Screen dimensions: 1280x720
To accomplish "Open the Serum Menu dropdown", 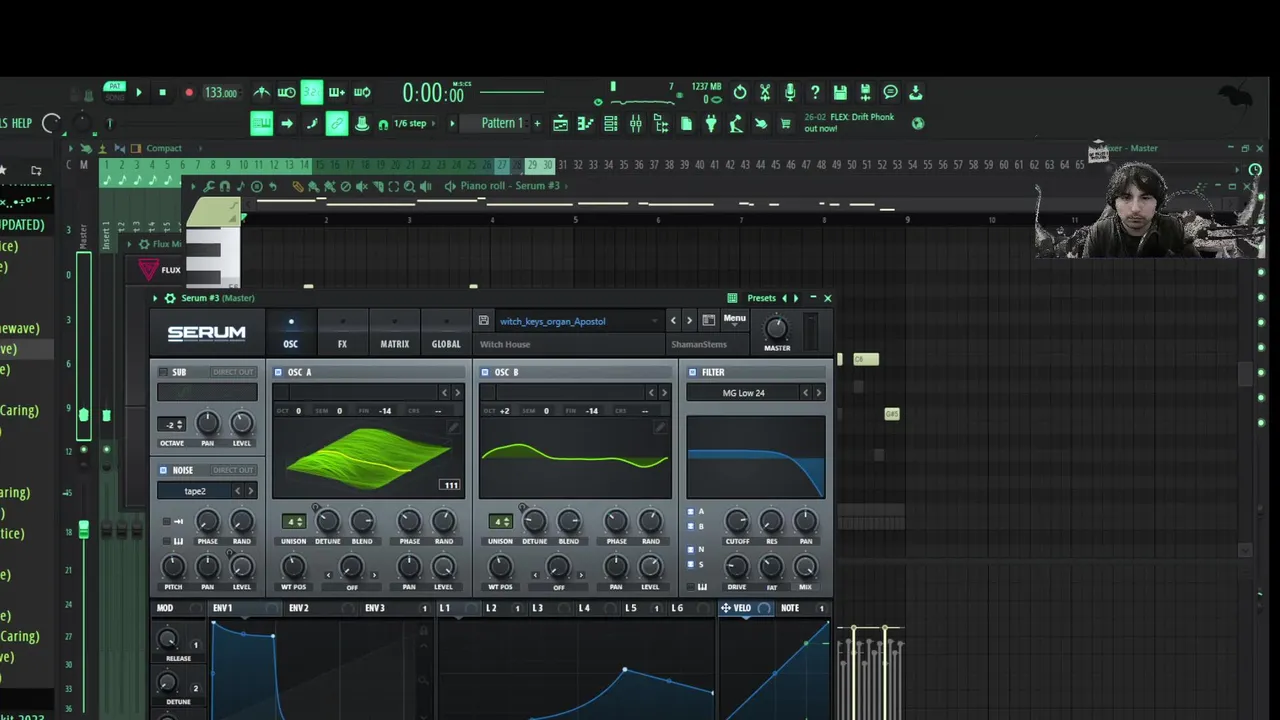I will (x=735, y=319).
